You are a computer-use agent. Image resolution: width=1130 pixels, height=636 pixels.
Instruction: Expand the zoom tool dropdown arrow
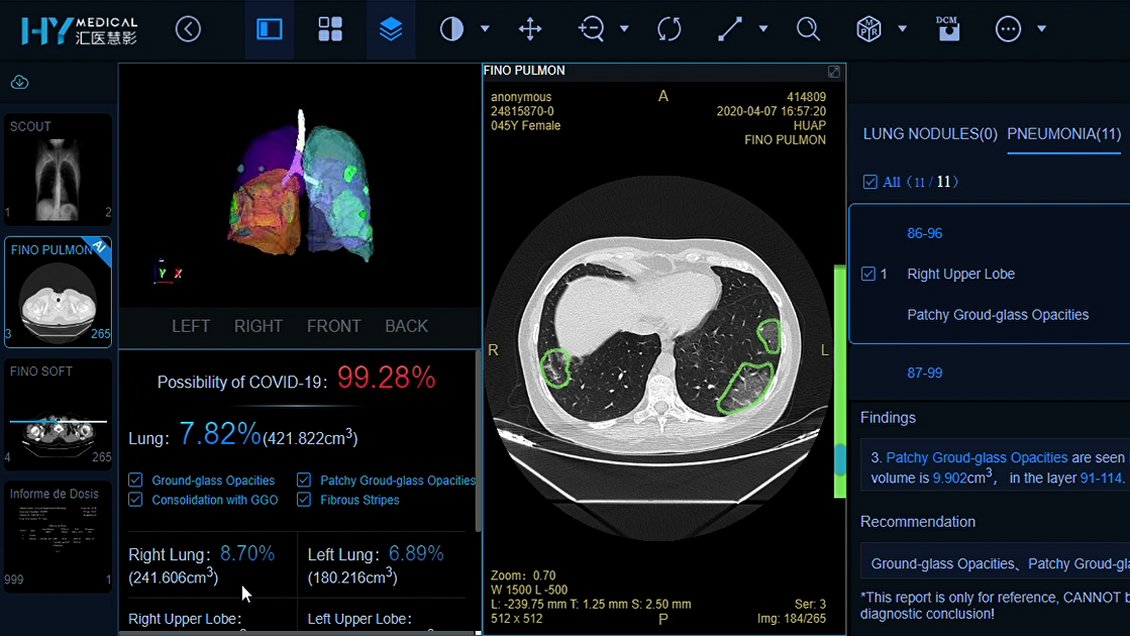pyautogui.click(x=624, y=29)
